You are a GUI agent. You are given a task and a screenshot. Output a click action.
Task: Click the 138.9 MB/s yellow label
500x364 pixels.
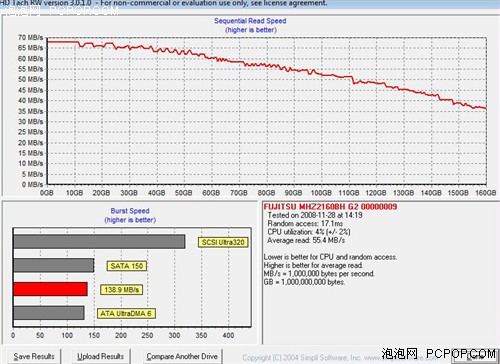click(x=122, y=290)
